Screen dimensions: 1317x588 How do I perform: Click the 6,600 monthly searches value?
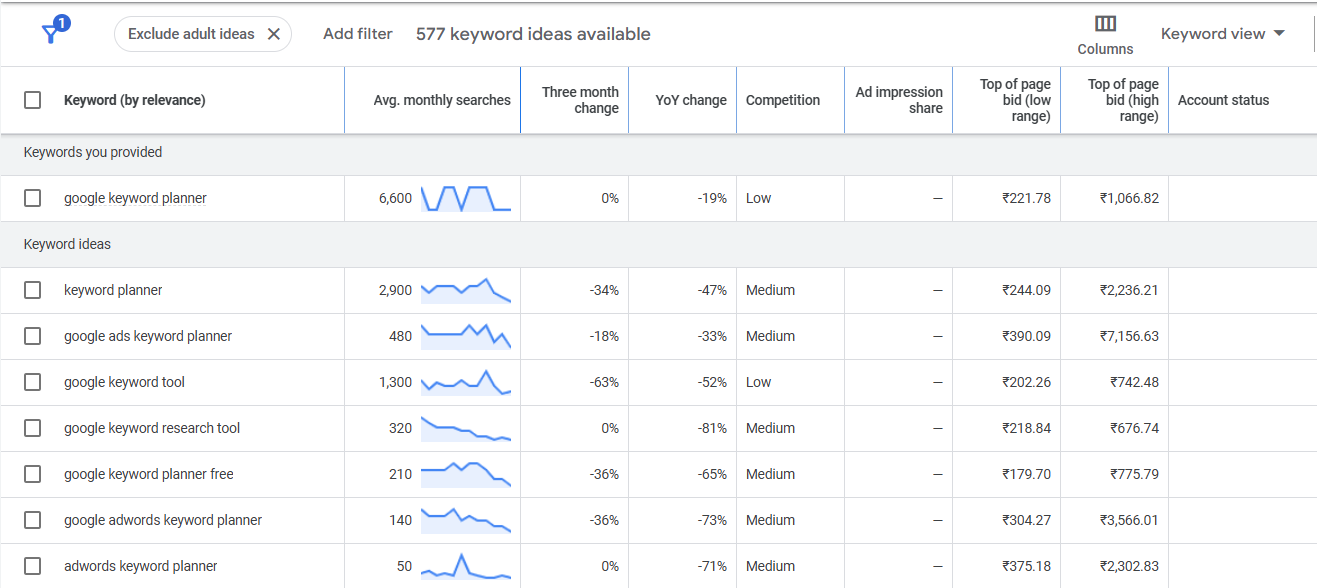click(x=395, y=198)
